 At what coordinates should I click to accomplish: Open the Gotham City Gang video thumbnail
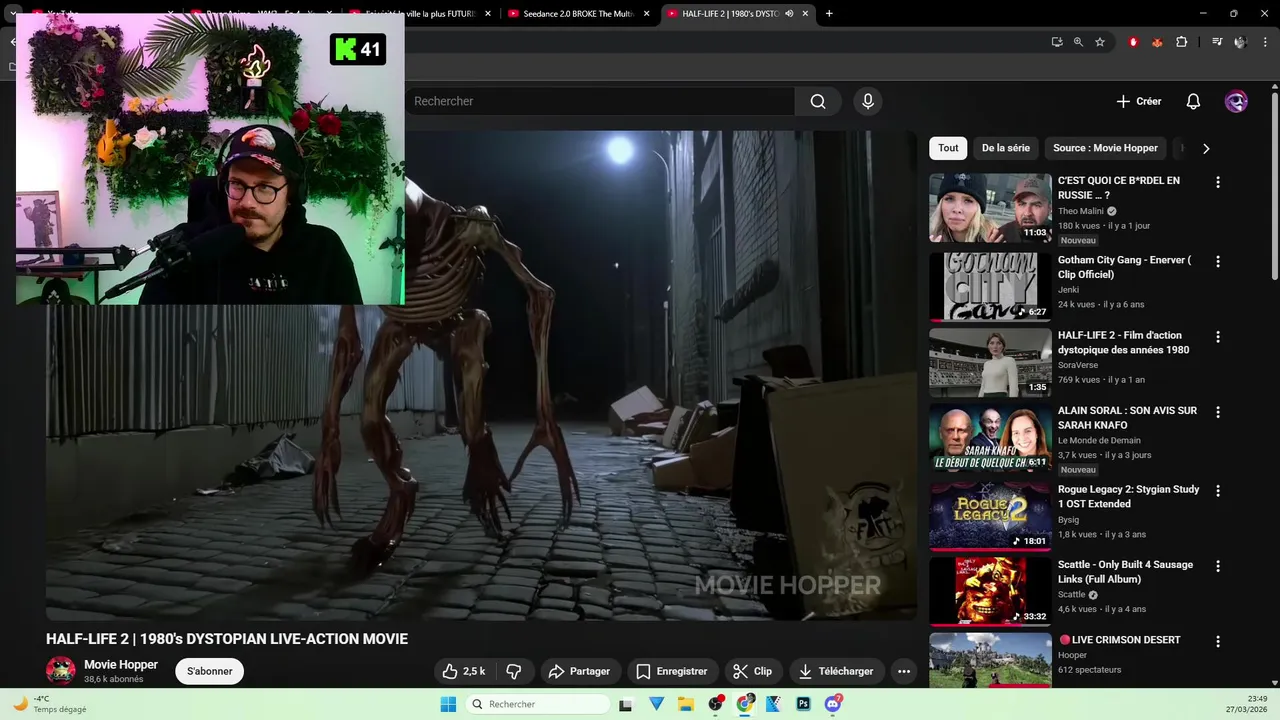pos(990,287)
